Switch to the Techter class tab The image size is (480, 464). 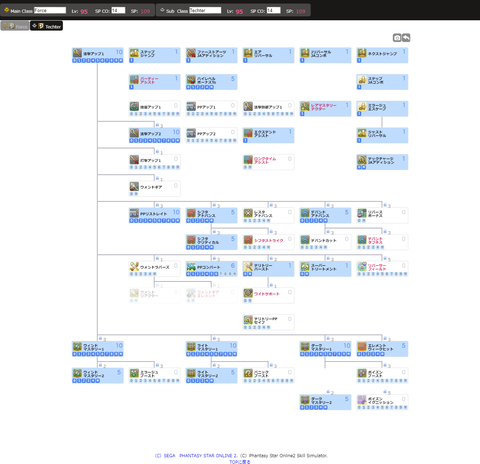point(46,26)
